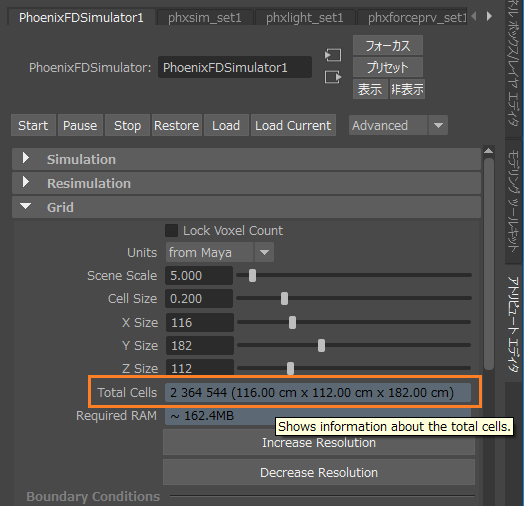
Task: Click the X Size value field
Action: click(200, 323)
